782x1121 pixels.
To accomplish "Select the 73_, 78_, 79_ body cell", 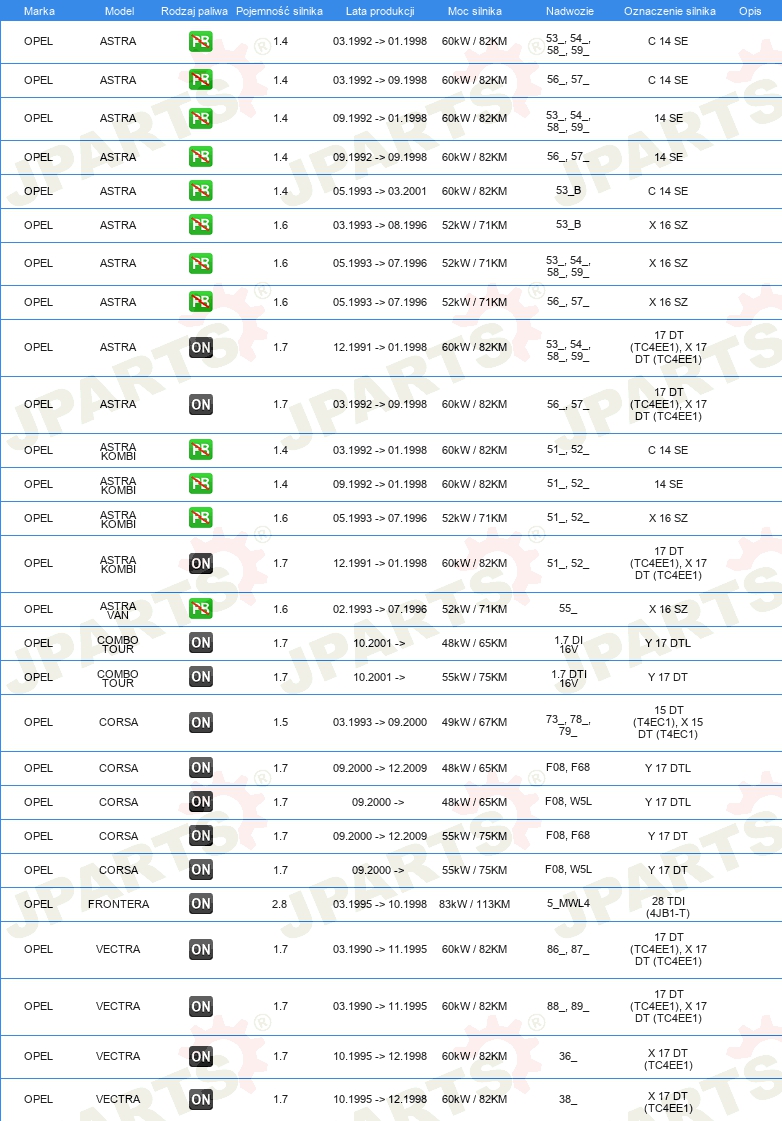I will (568, 725).
